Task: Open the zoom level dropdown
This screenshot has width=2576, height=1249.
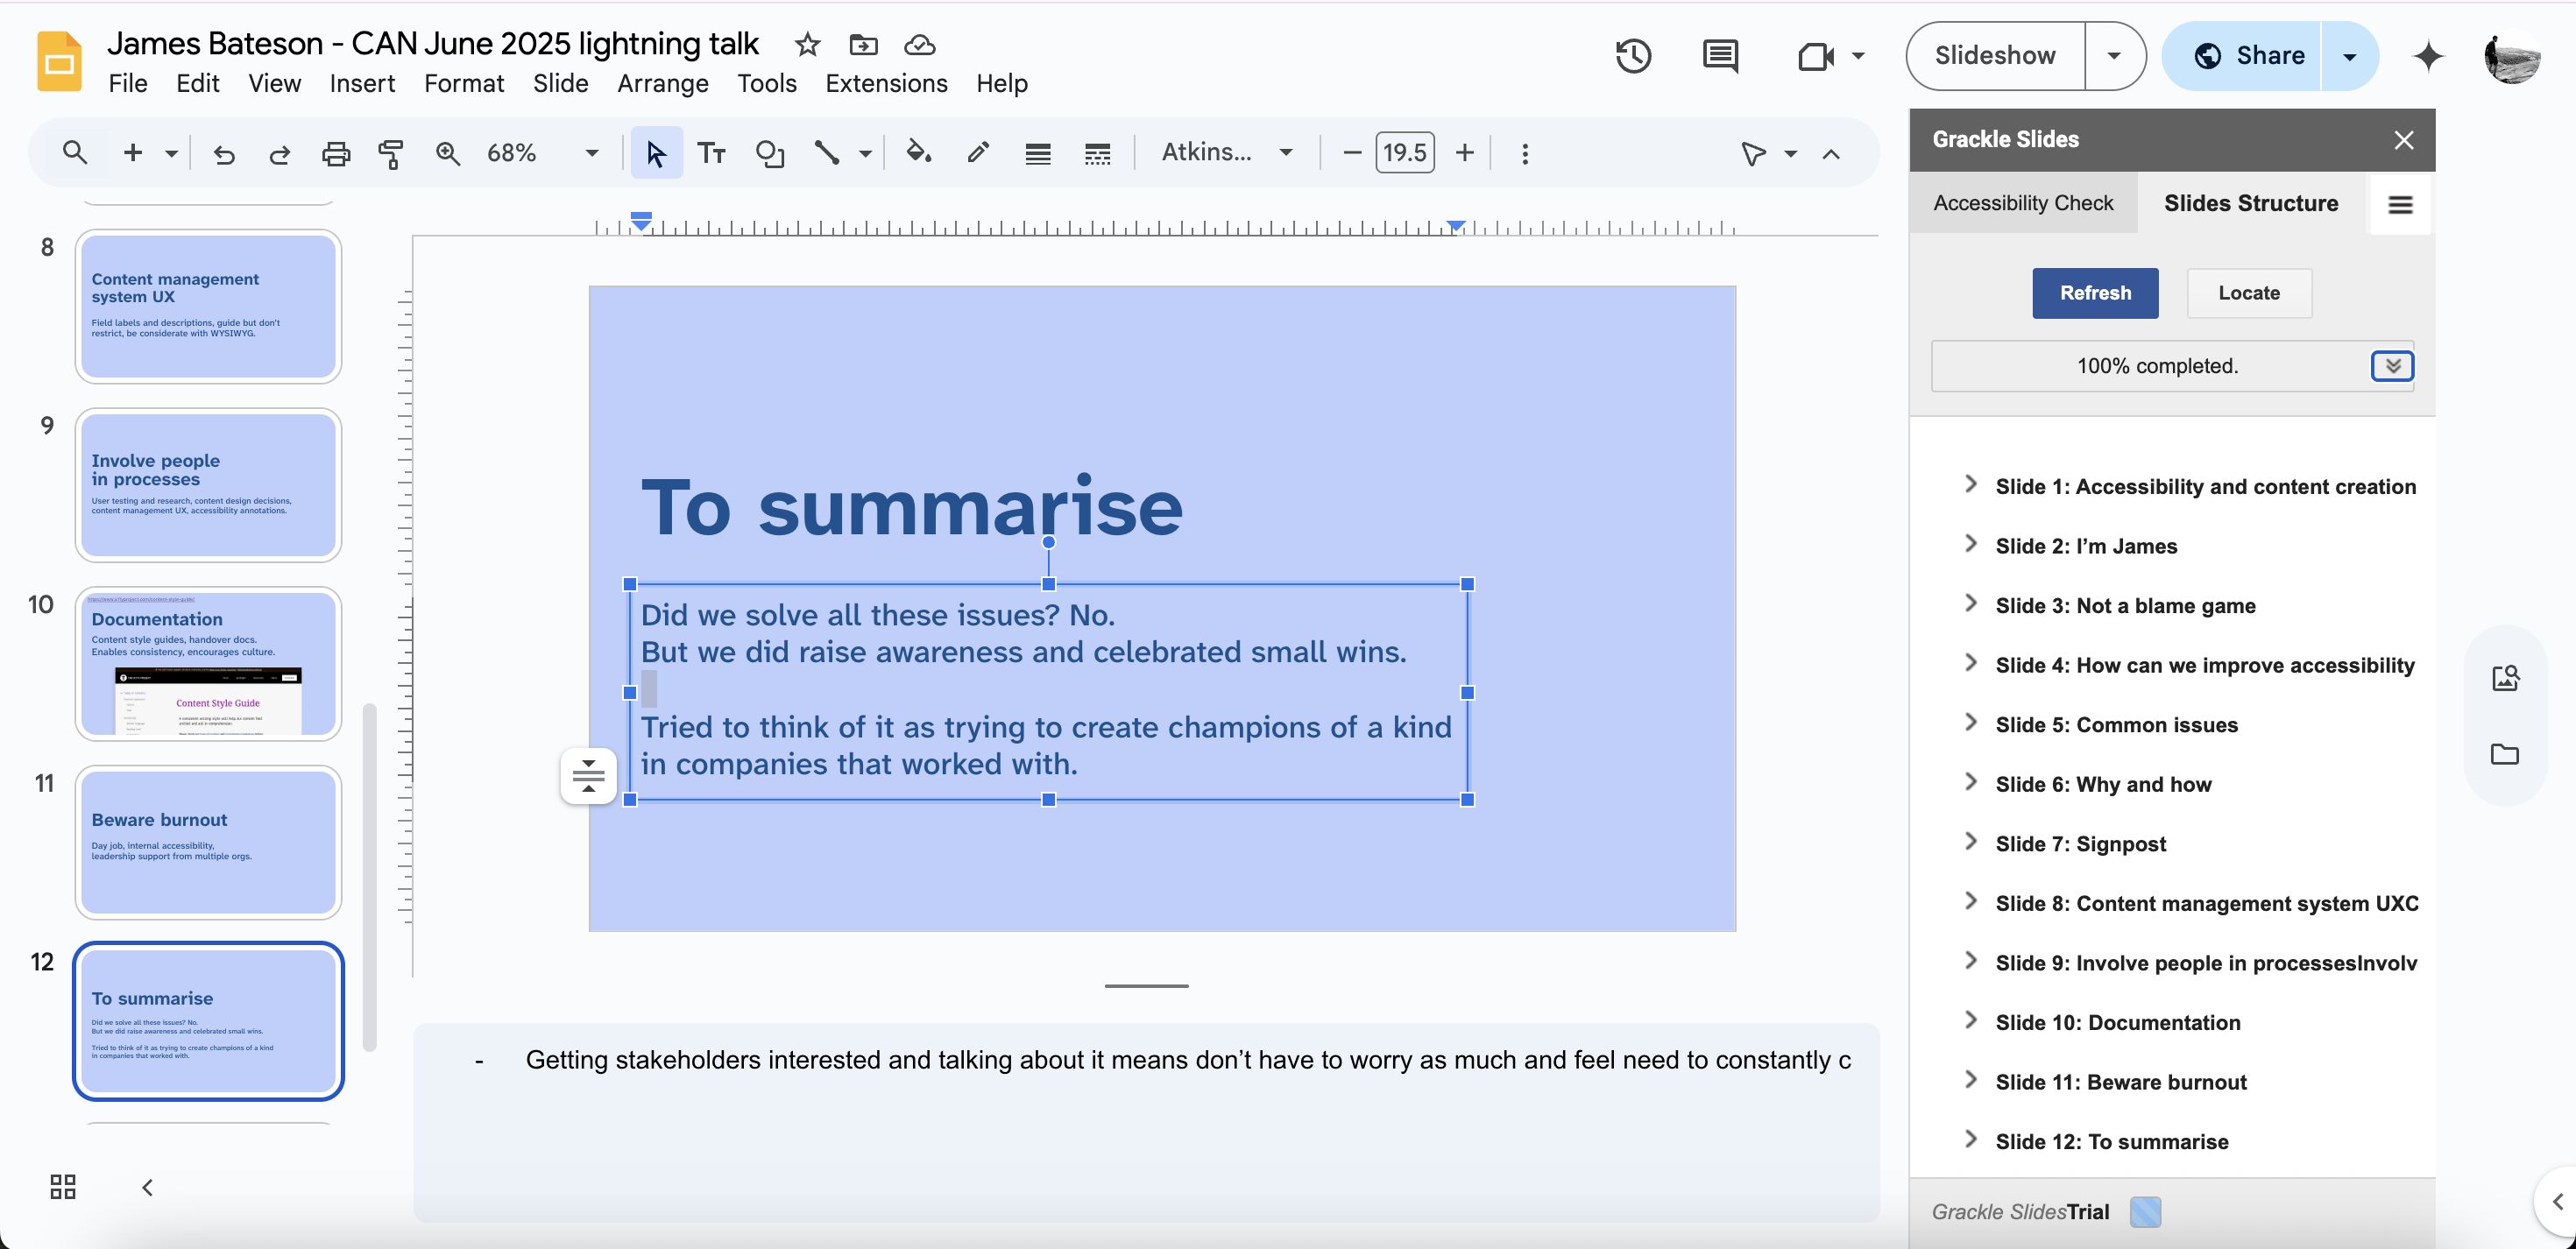Action: pyautogui.click(x=590, y=153)
